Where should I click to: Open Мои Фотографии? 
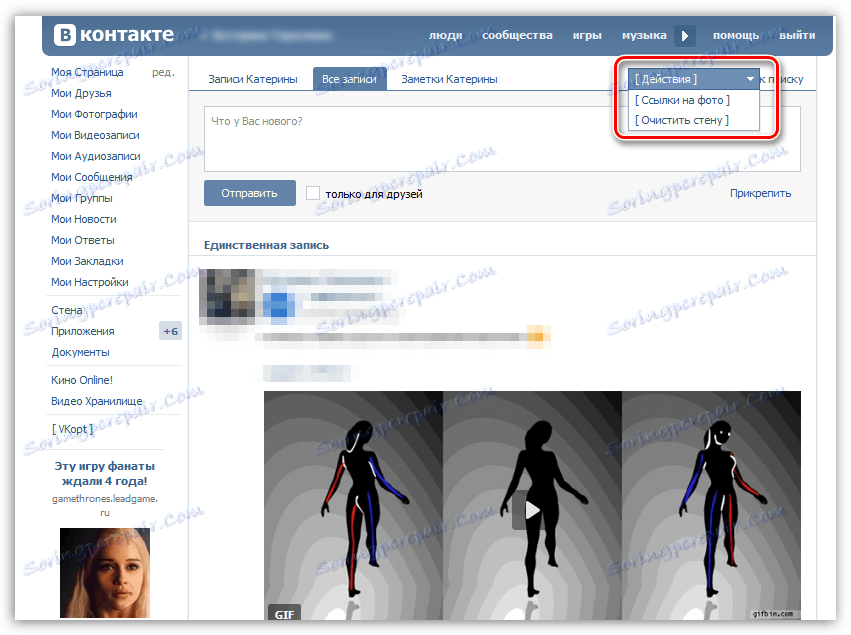(94, 115)
